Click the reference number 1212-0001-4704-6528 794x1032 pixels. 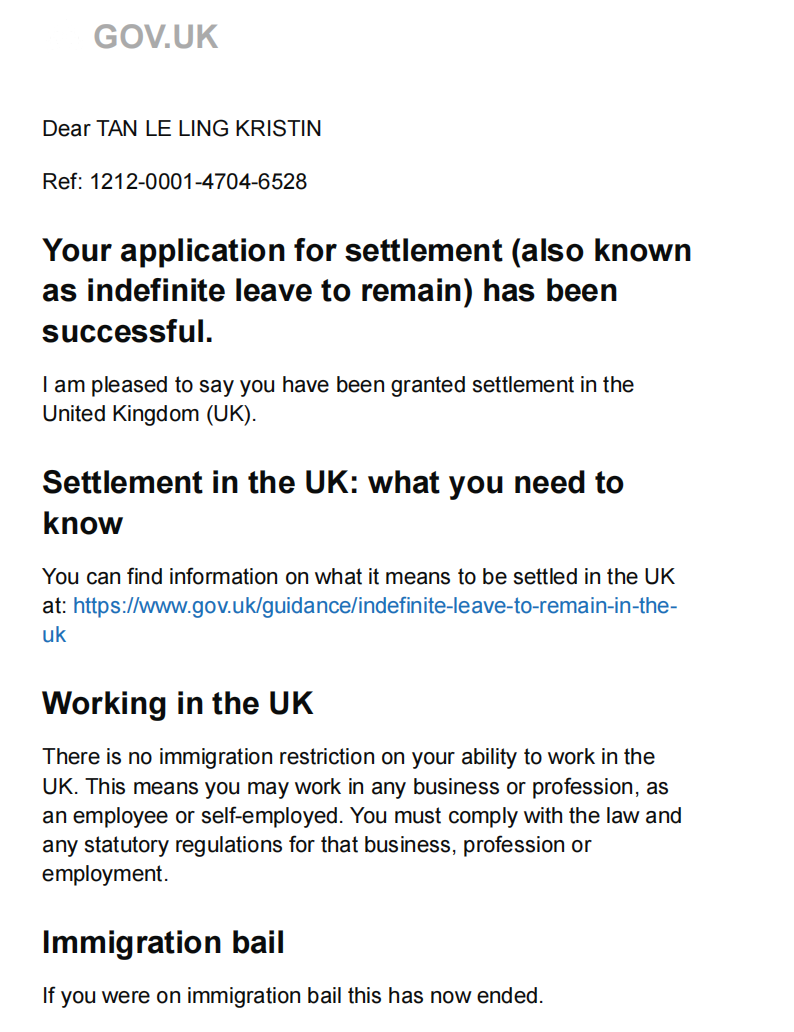click(198, 182)
